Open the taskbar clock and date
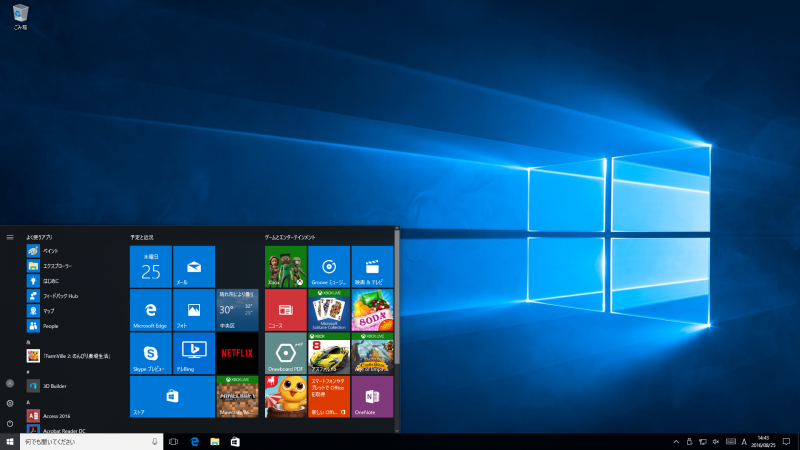The height and width of the screenshot is (450, 800). 763,442
